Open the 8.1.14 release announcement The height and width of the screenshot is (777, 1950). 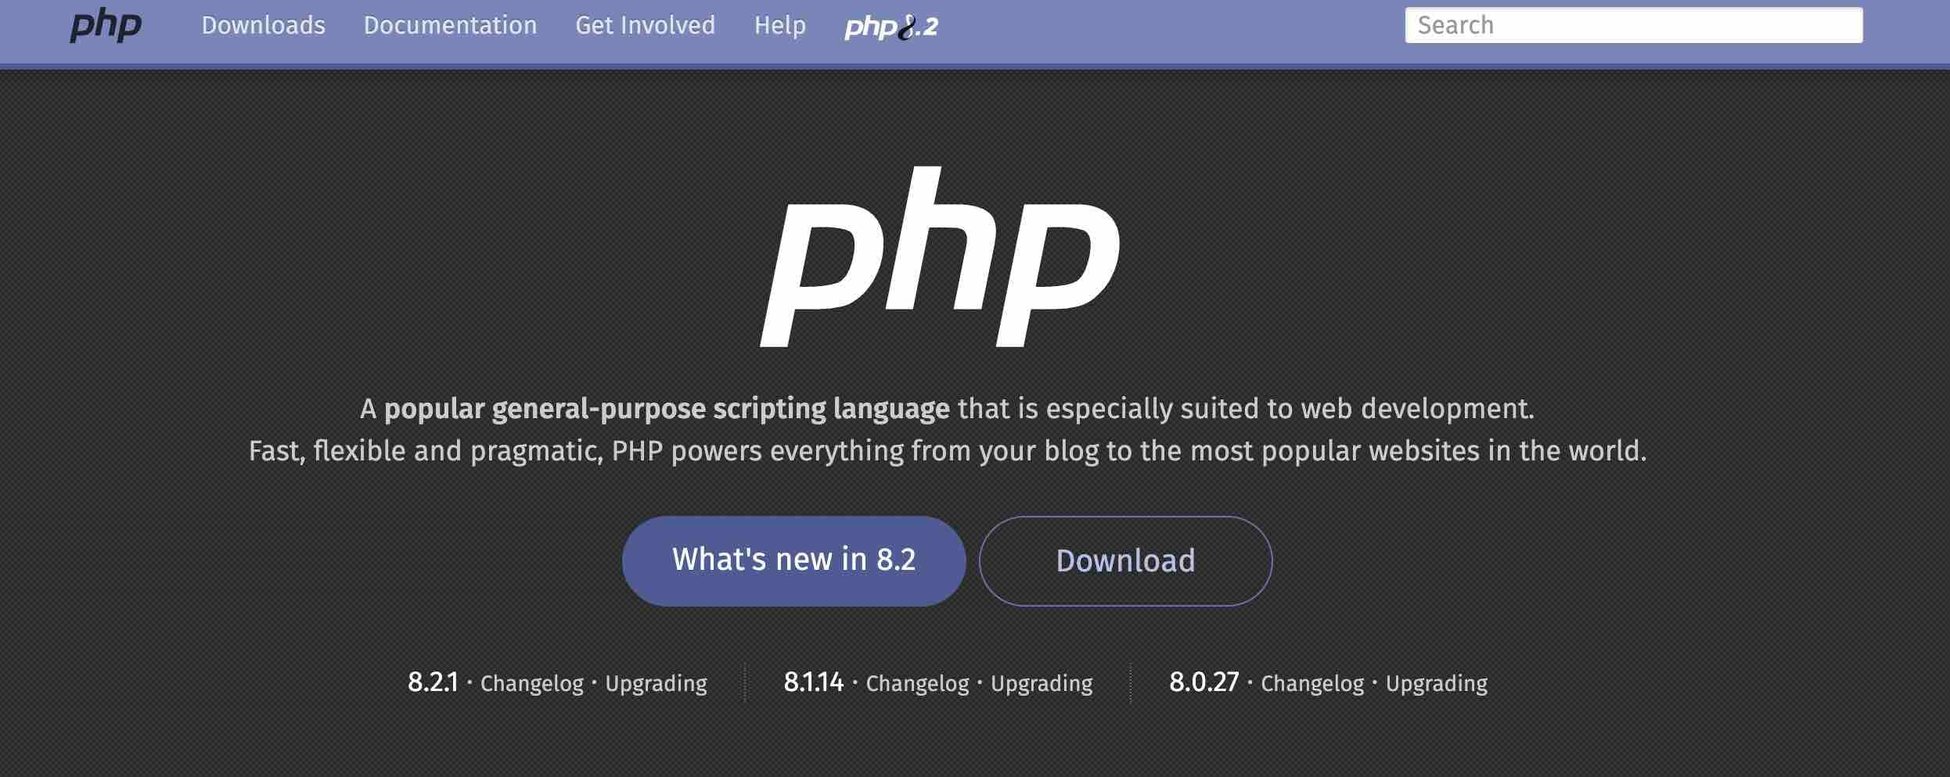(x=812, y=682)
